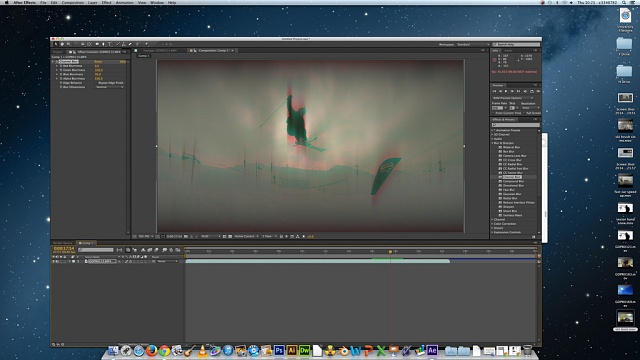The width and height of the screenshot is (640, 360).
Task: Select the Pen tool
Action: (x=103, y=44)
